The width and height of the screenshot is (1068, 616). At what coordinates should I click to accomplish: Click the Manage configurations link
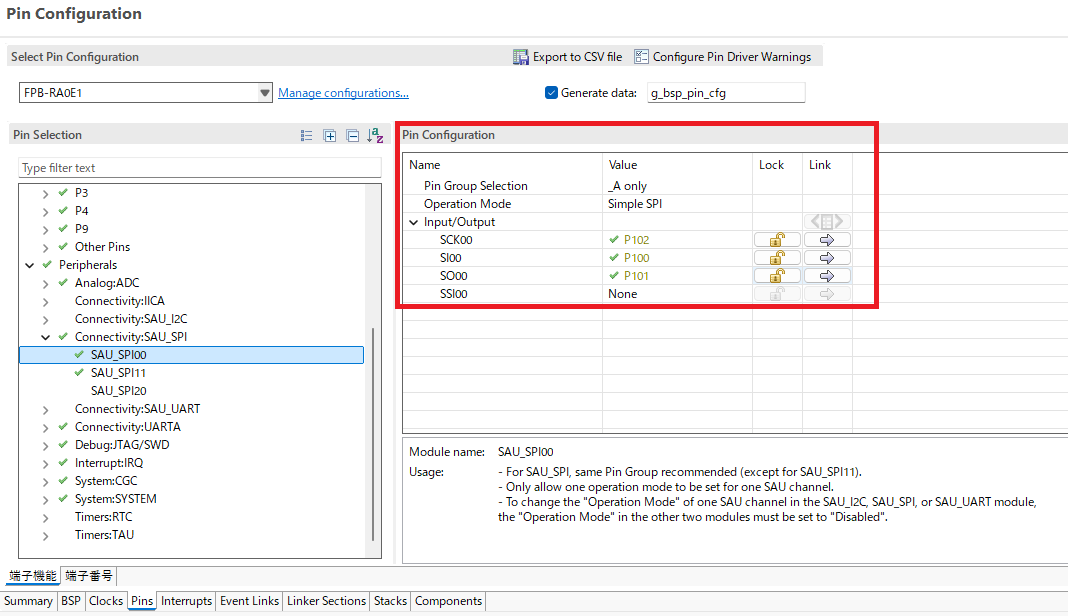[x=343, y=93]
